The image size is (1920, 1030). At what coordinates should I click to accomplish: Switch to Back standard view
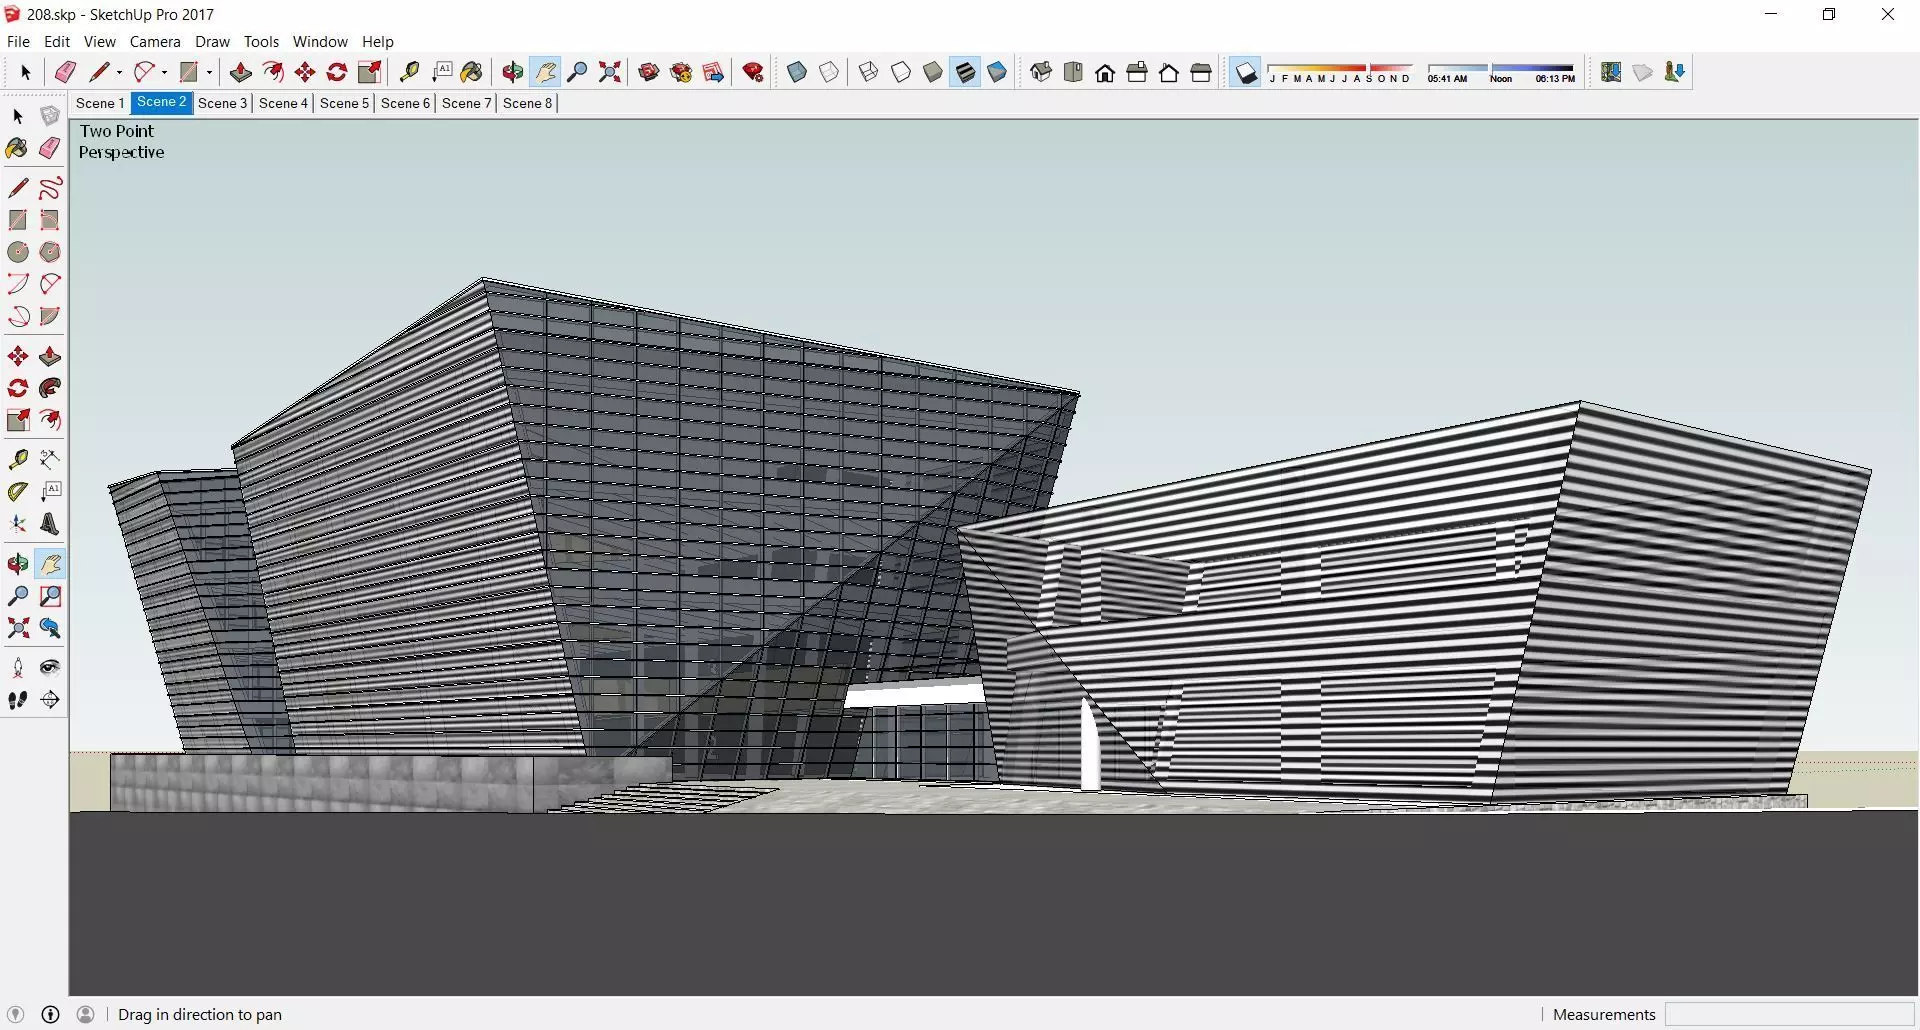[x=1169, y=72]
